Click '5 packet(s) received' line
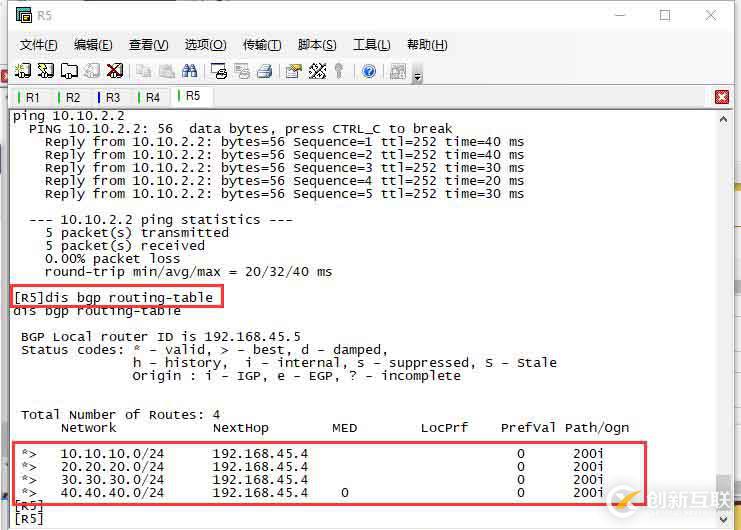The width and height of the screenshot is (741, 530). click(x=125, y=246)
